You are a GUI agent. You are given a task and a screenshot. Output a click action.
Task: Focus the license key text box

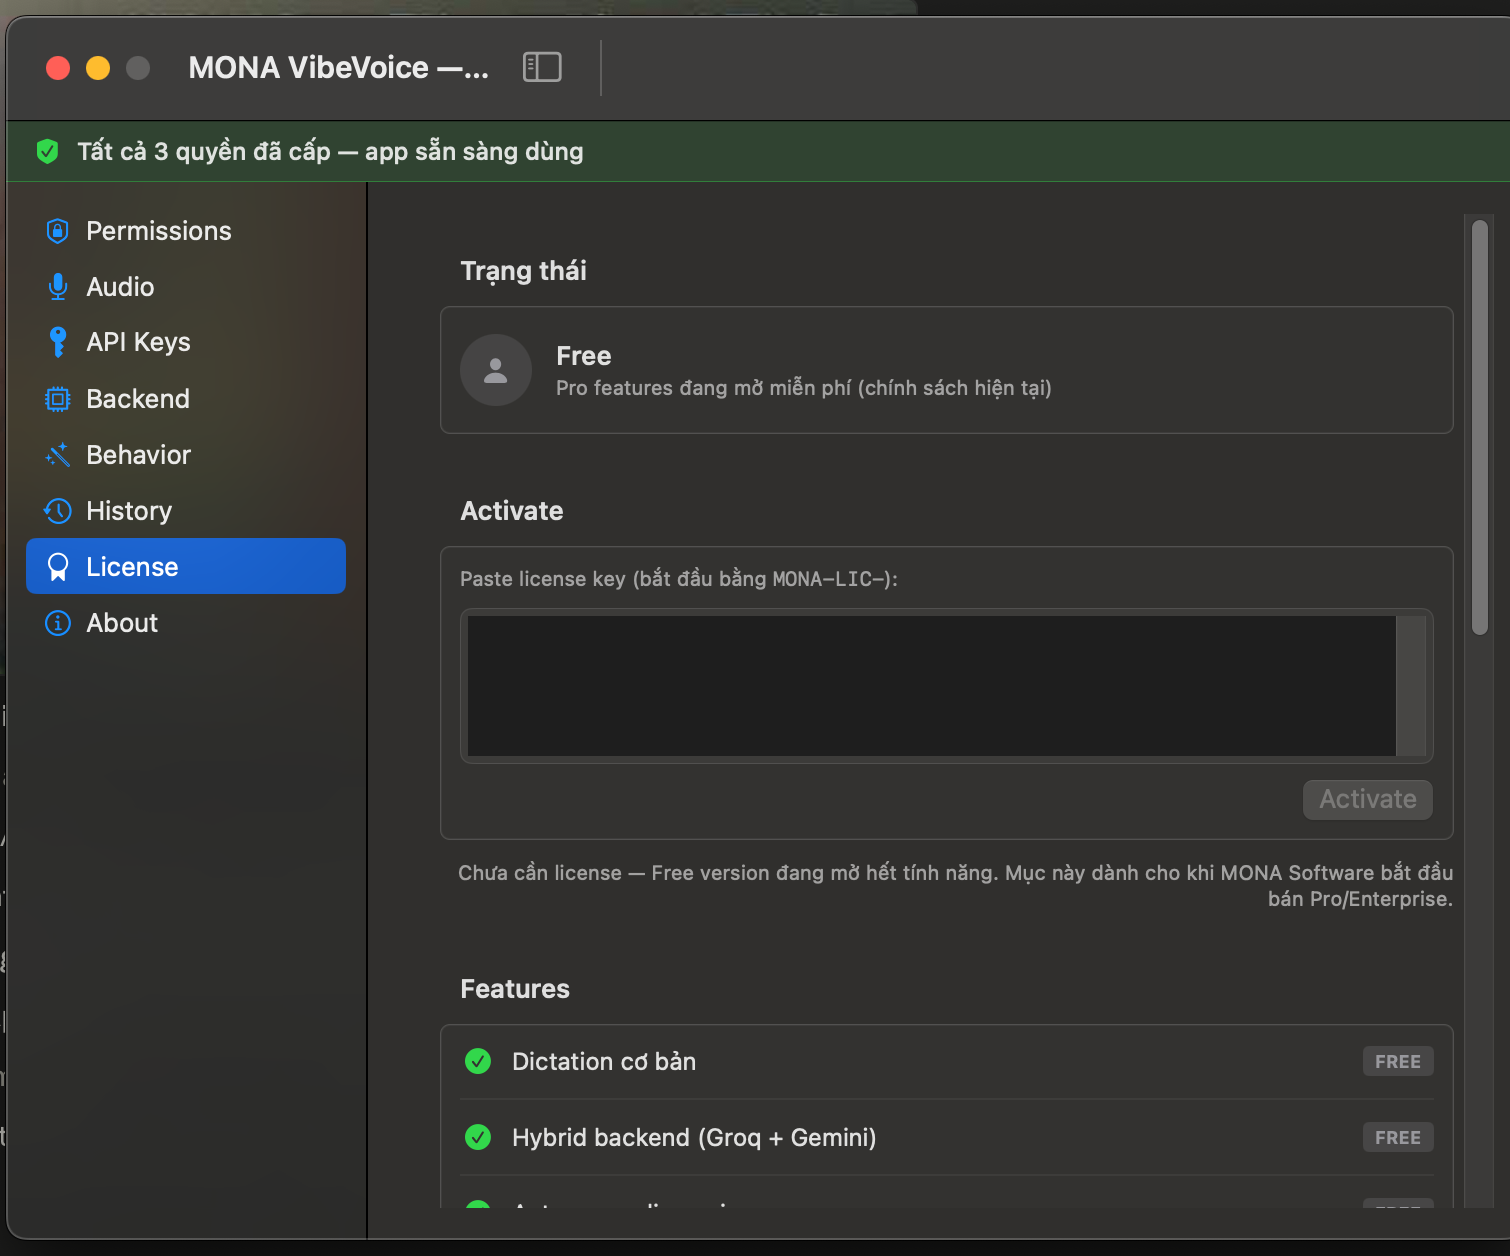[x=932, y=686]
